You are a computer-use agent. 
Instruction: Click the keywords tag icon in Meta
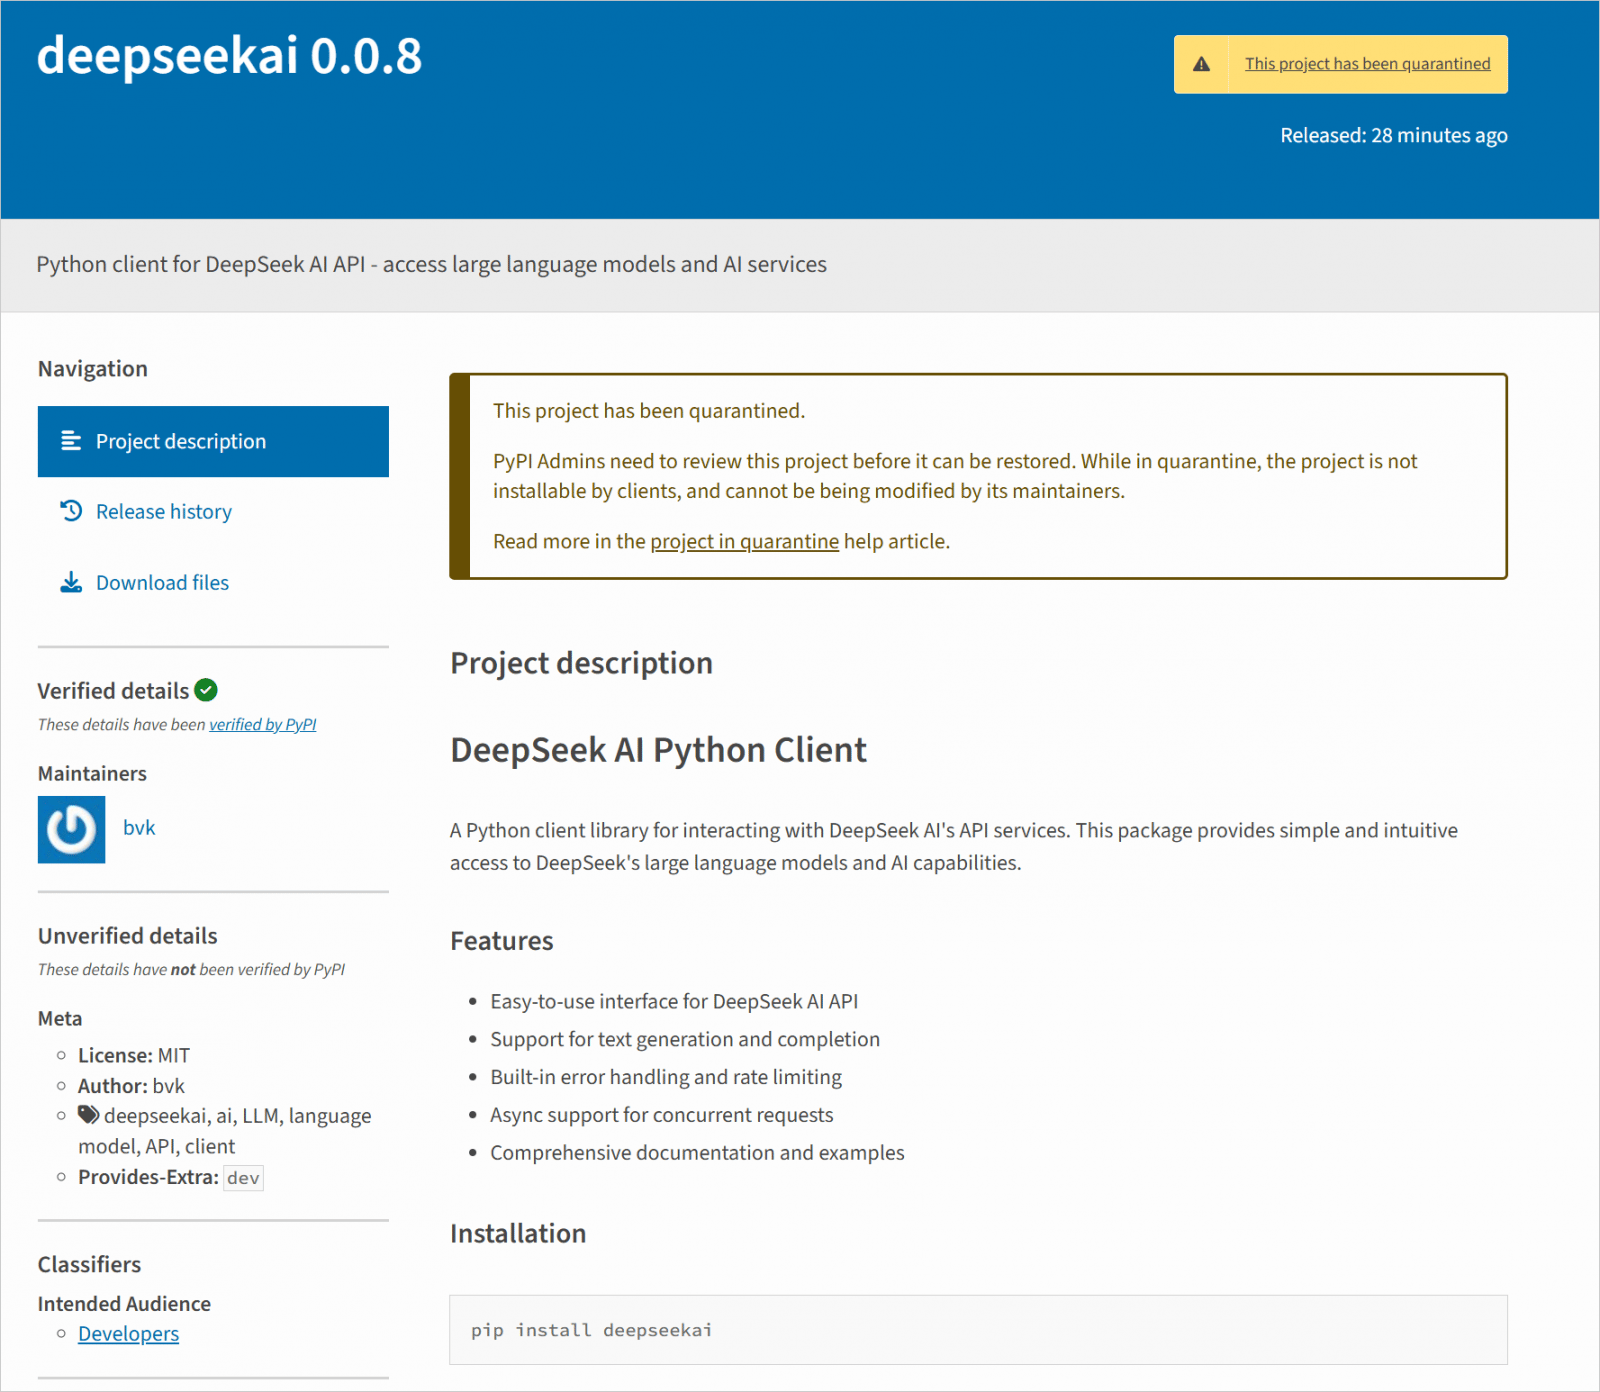pyautogui.click(x=88, y=1114)
